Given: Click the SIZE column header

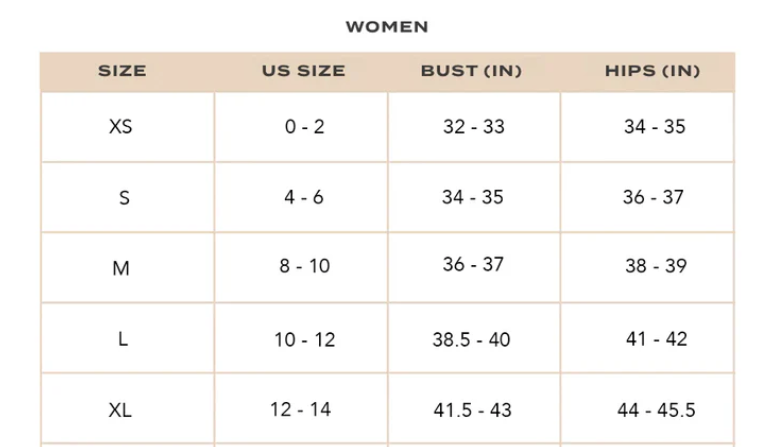Looking at the screenshot, I should coord(122,71).
